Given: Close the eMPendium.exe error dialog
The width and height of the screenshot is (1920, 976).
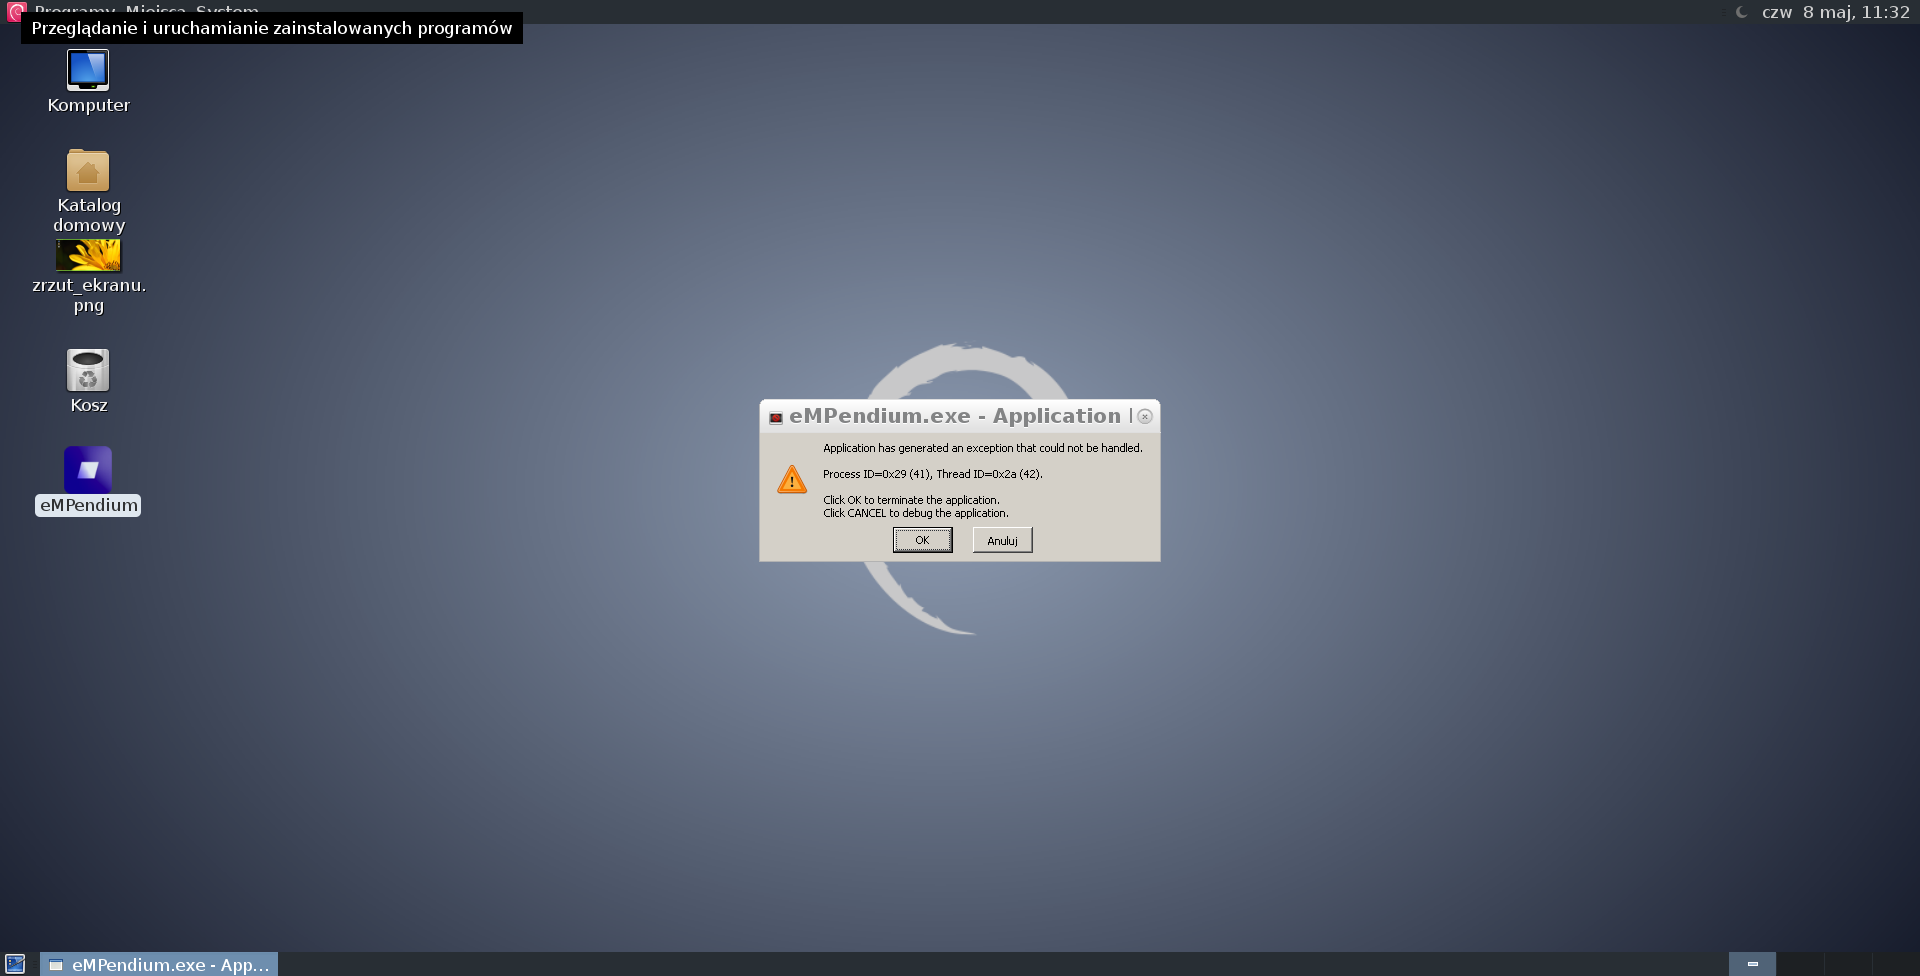Looking at the screenshot, I should click(1145, 416).
